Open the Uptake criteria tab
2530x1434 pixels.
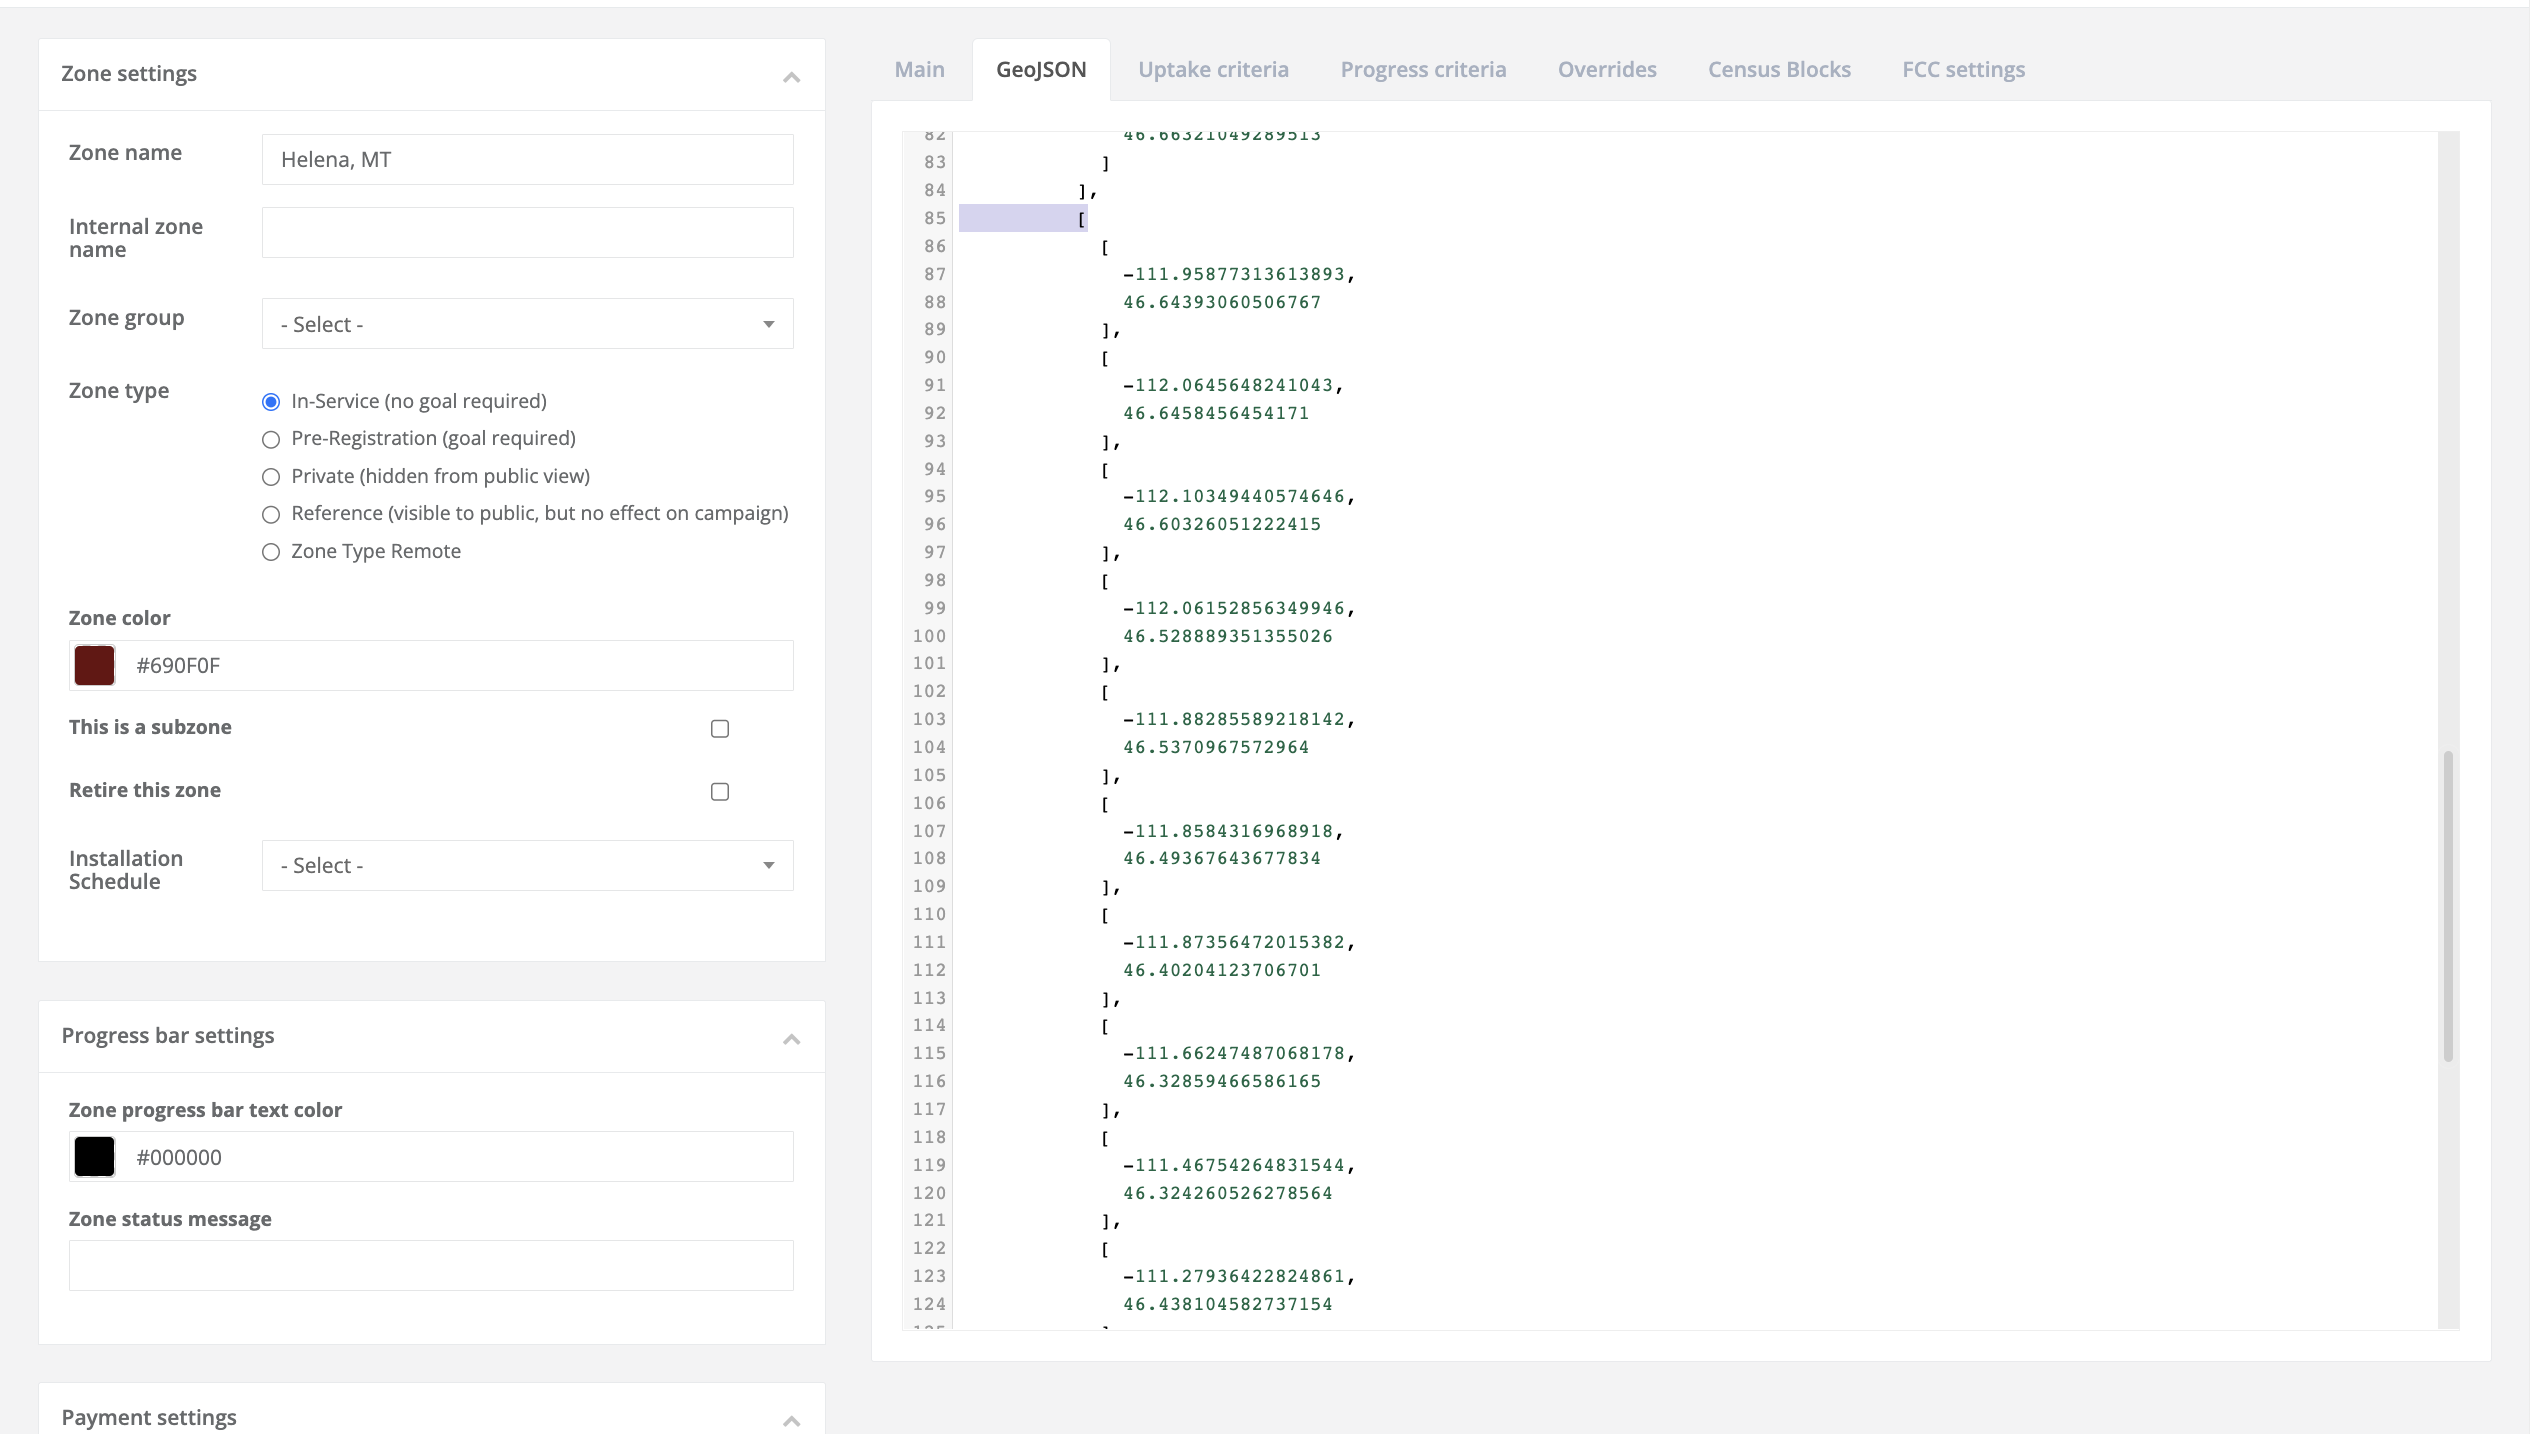click(1213, 69)
